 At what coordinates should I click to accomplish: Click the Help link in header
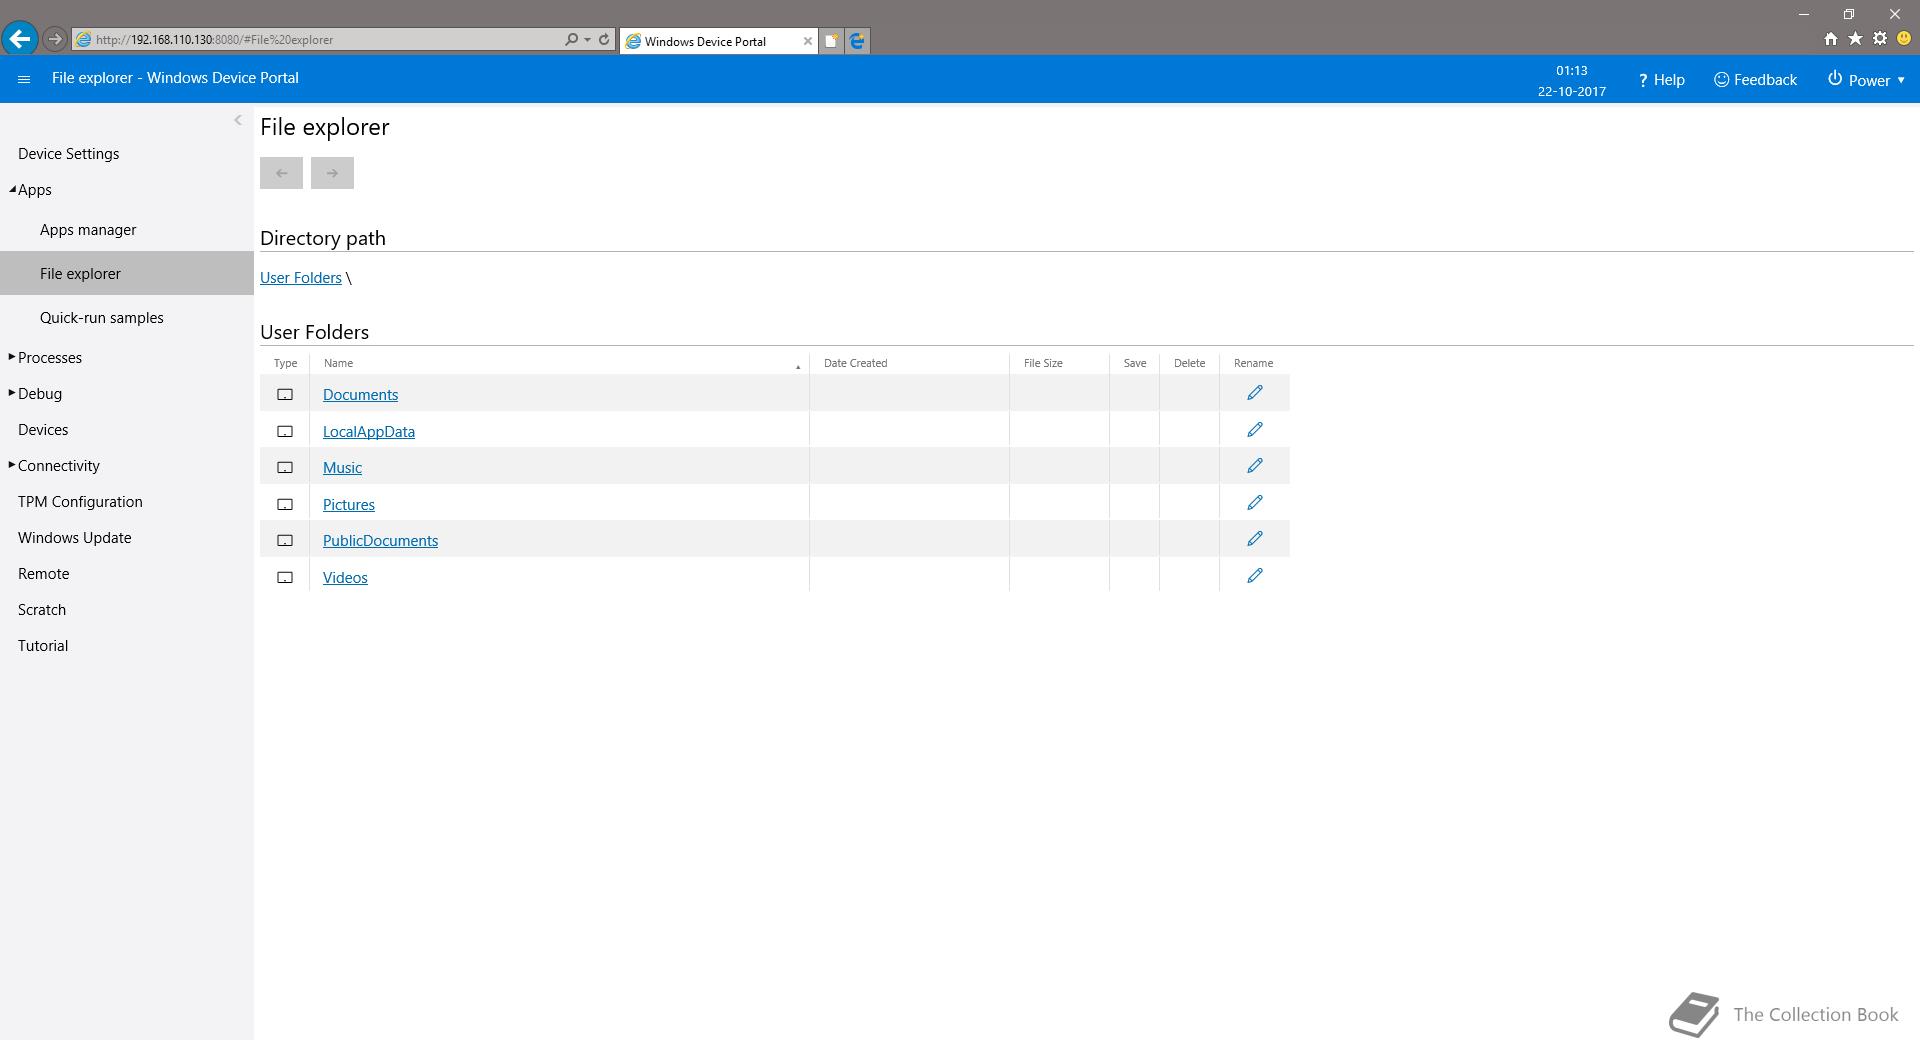(x=1661, y=80)
